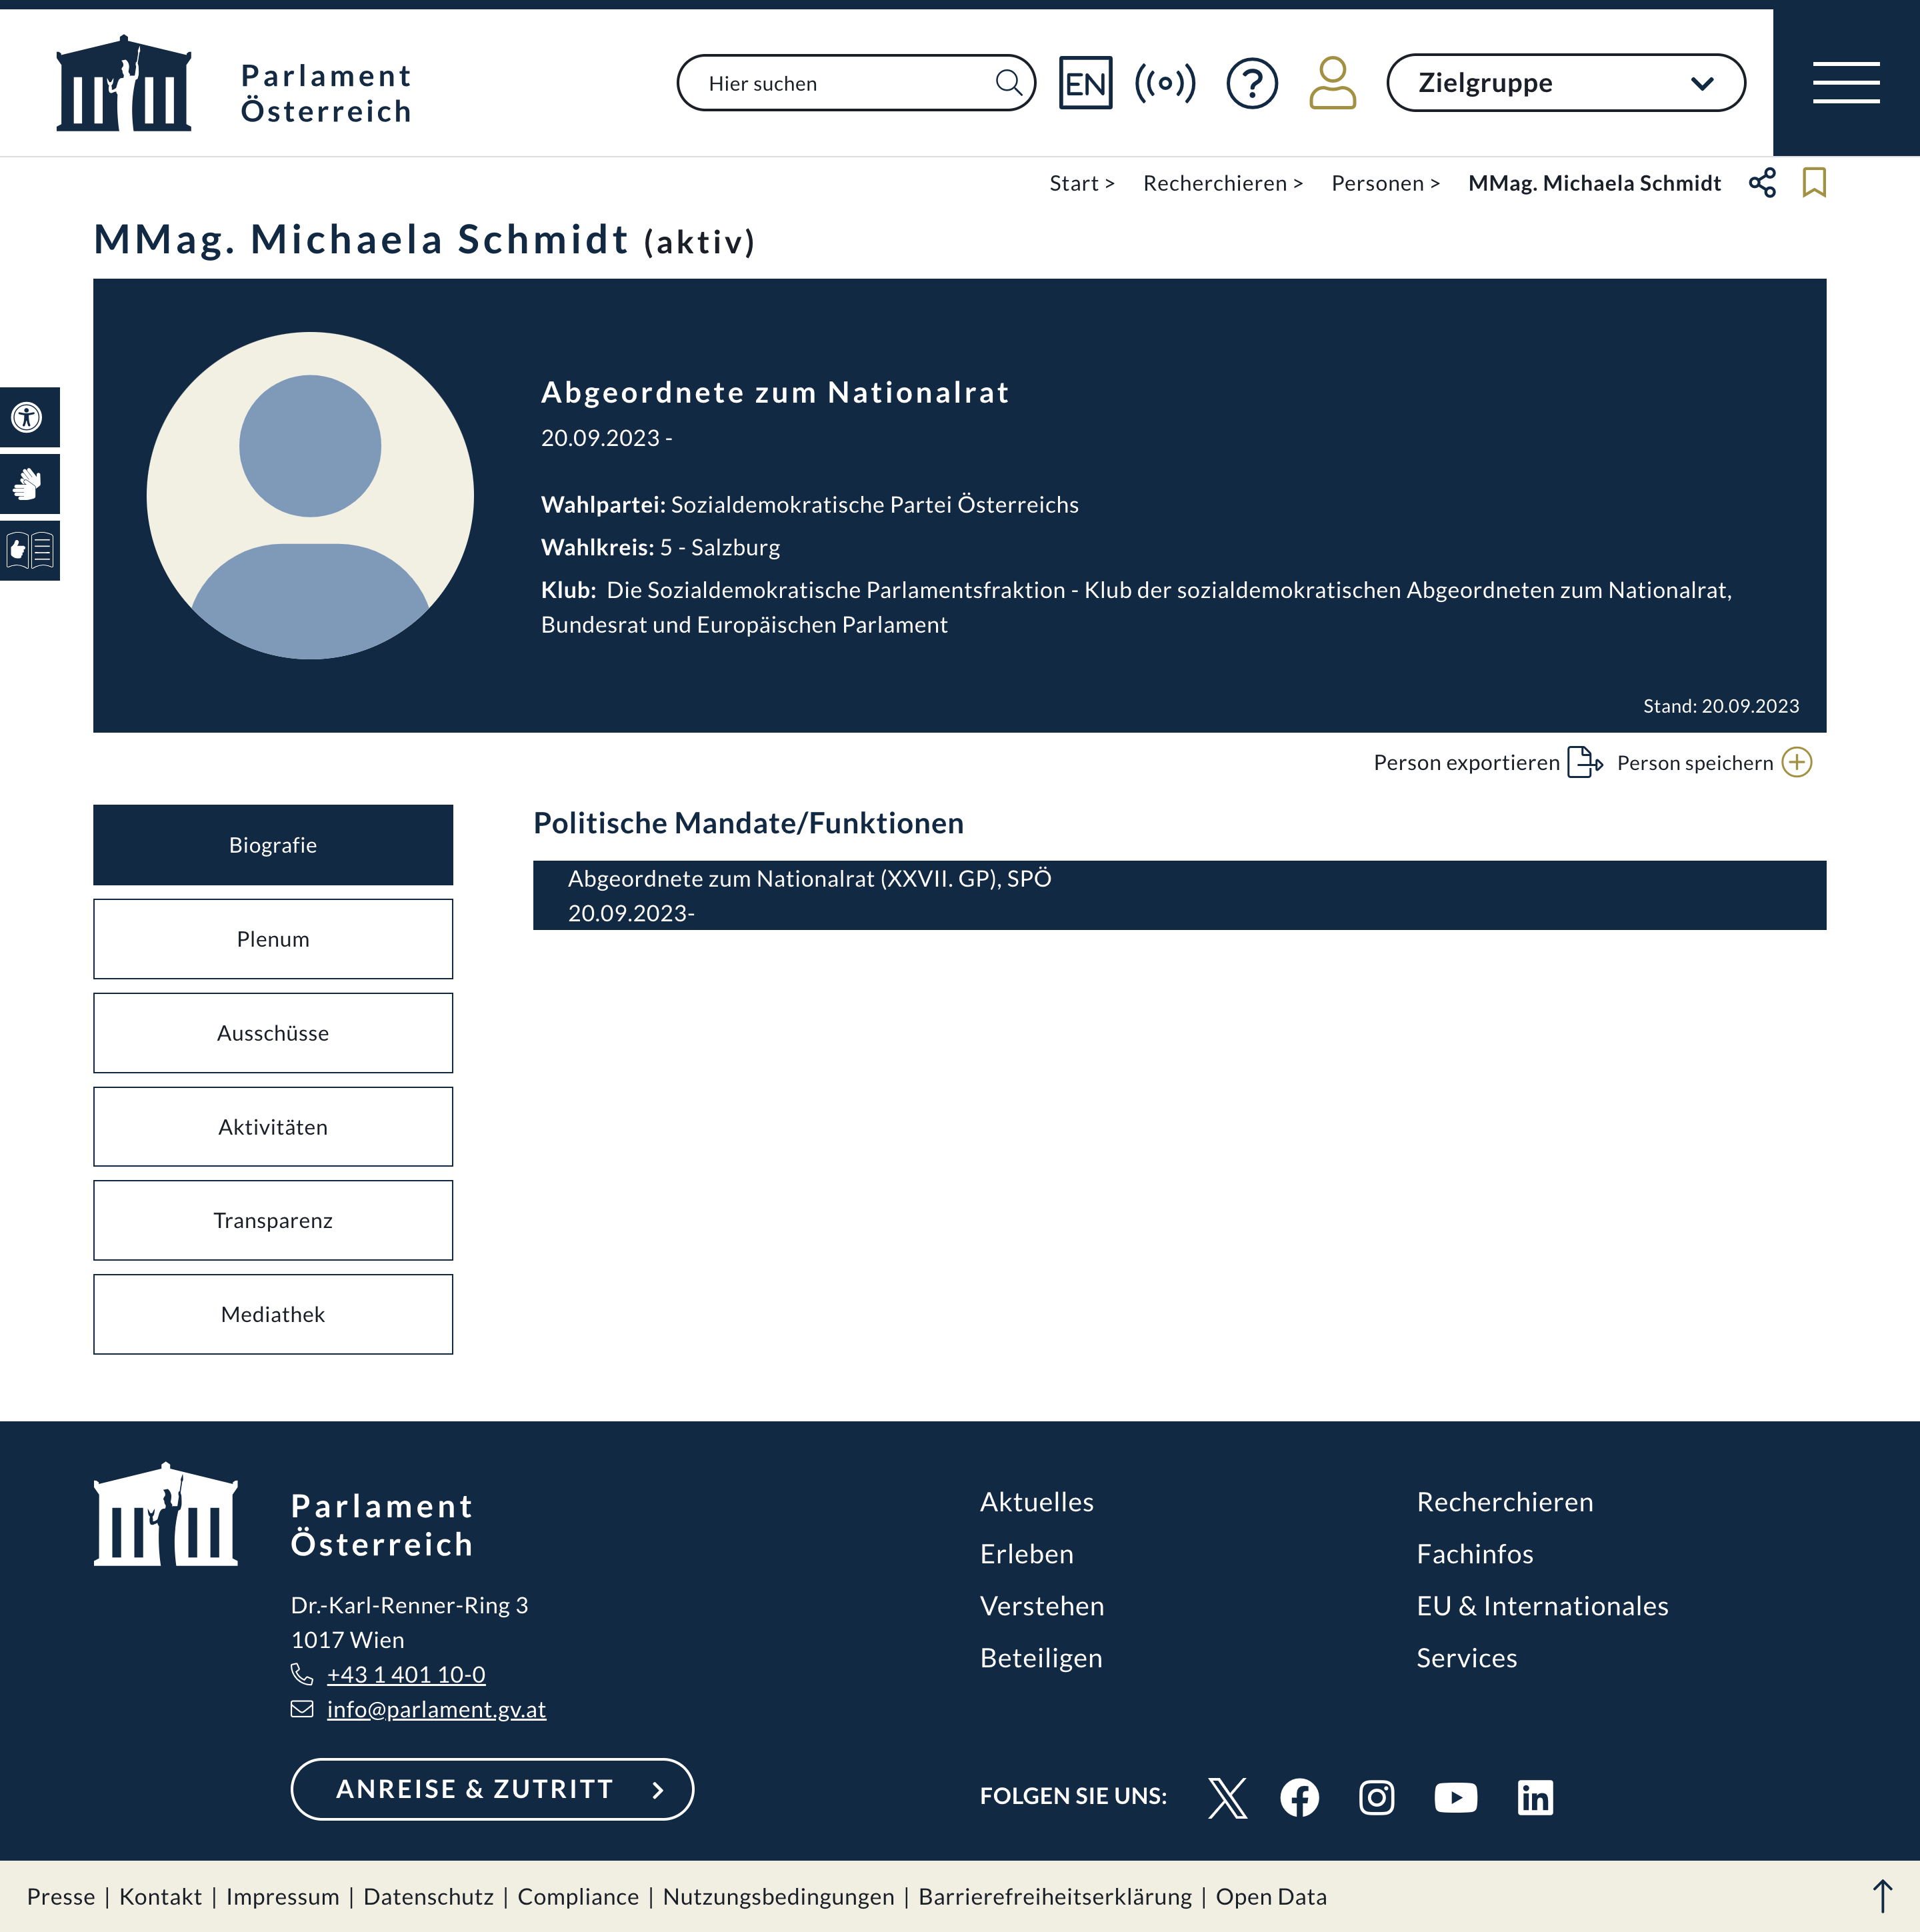Select the Ausschüsse tab
Viewport: 1920px width, 1932px height.
[273, 1033]
